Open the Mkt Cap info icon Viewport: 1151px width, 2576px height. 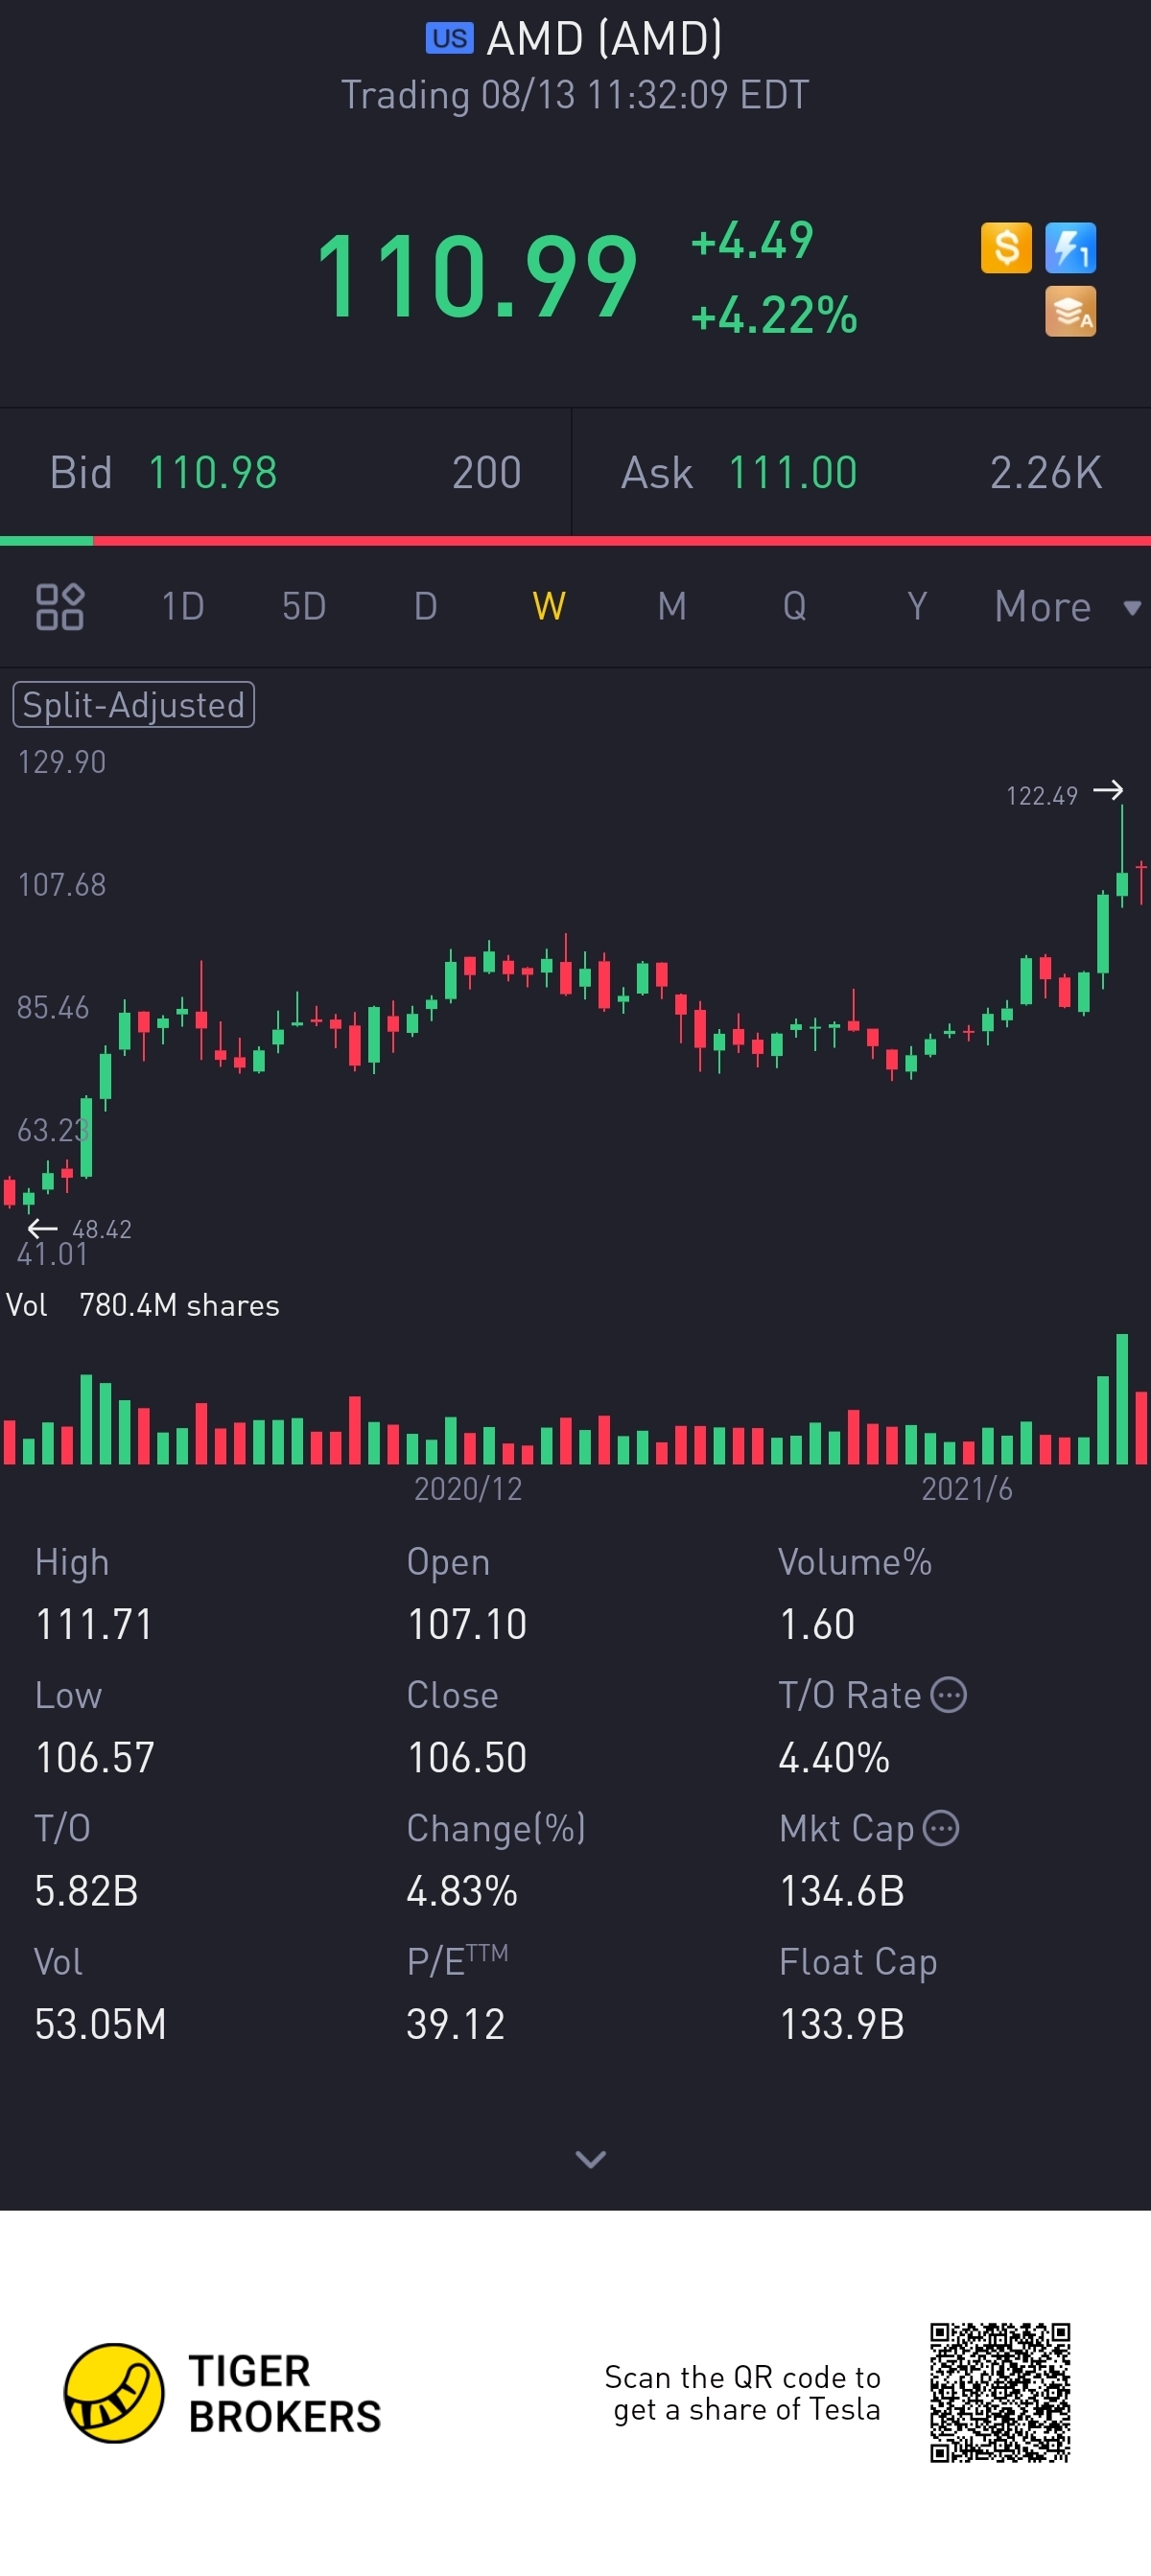tap(941, 1828)
